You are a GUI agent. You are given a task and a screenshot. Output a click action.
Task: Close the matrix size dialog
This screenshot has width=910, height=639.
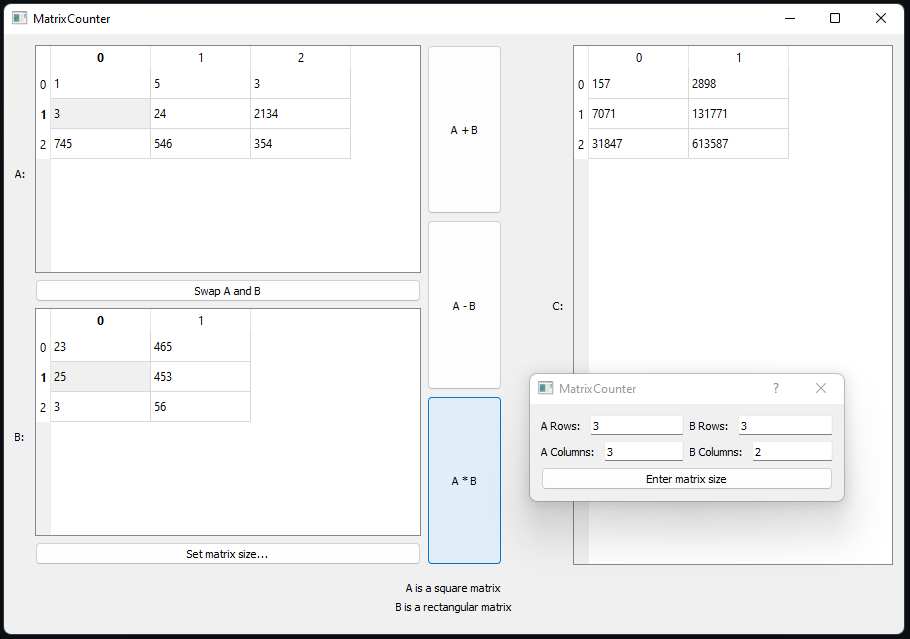click(x=821, y=388)
